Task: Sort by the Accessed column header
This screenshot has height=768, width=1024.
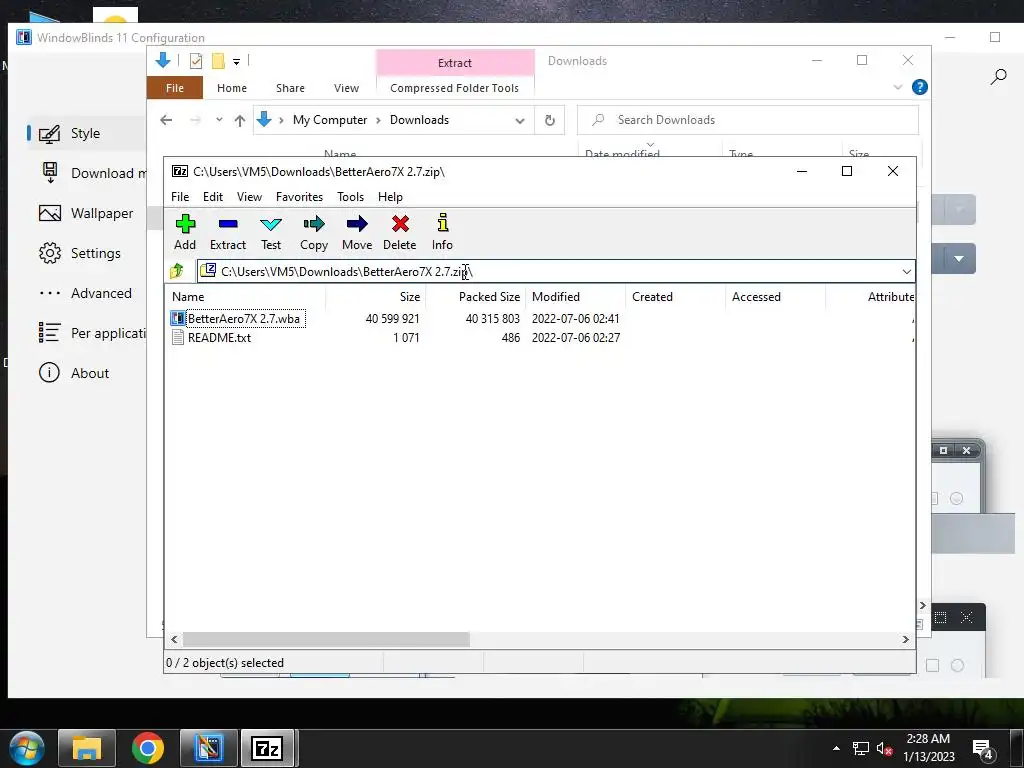Action: coord(775,297)
